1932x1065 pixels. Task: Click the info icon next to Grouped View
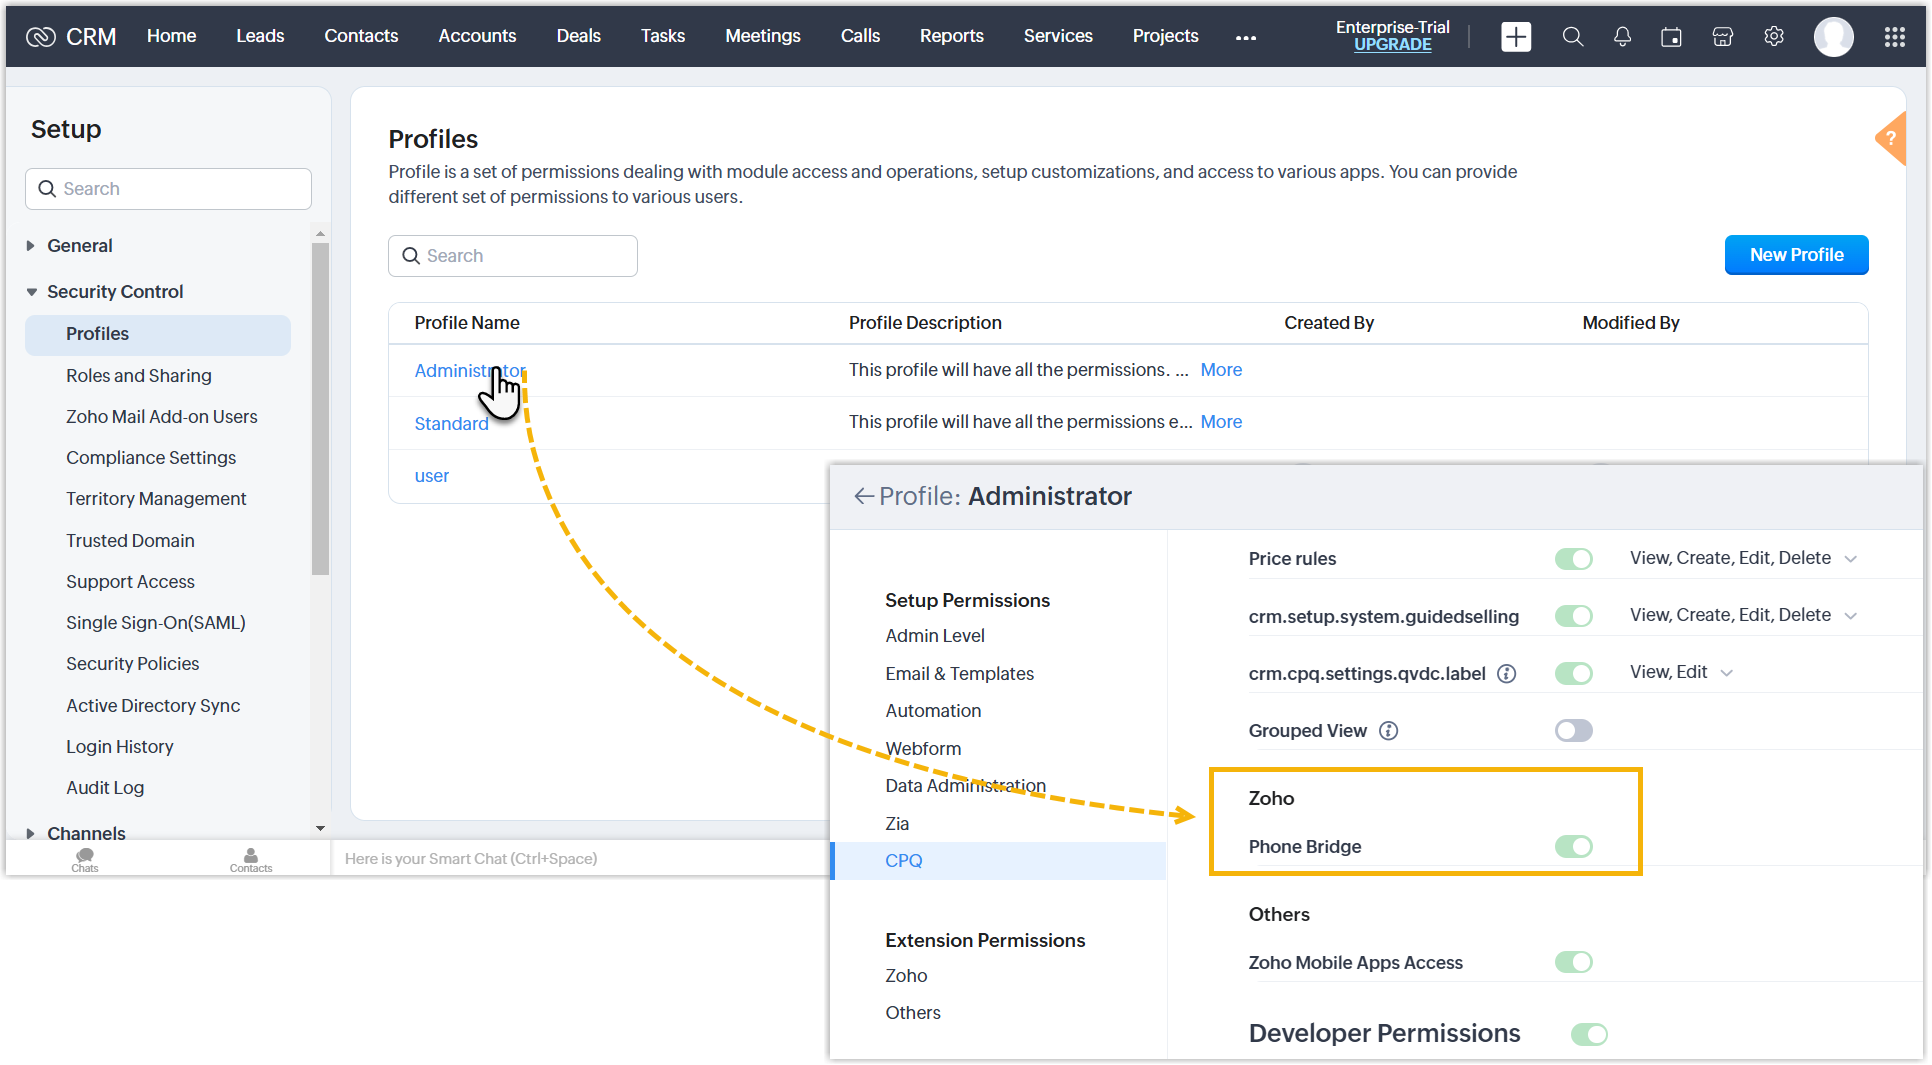point(1388,731)
